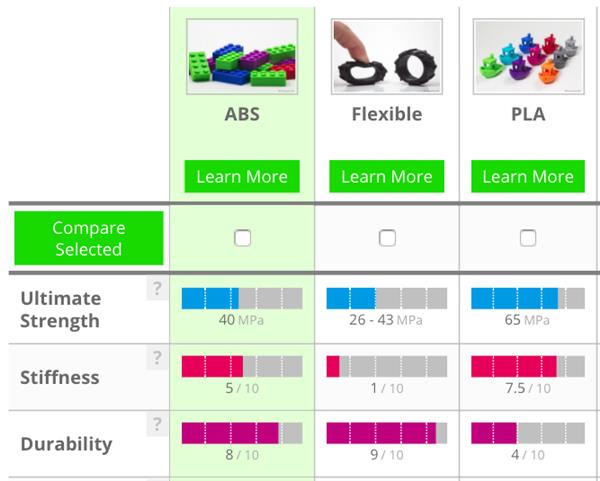Click the ABS Lego bricks thumbnail
Image resolution: width=600 pixels, height=481 pixels.
(242, 58)
